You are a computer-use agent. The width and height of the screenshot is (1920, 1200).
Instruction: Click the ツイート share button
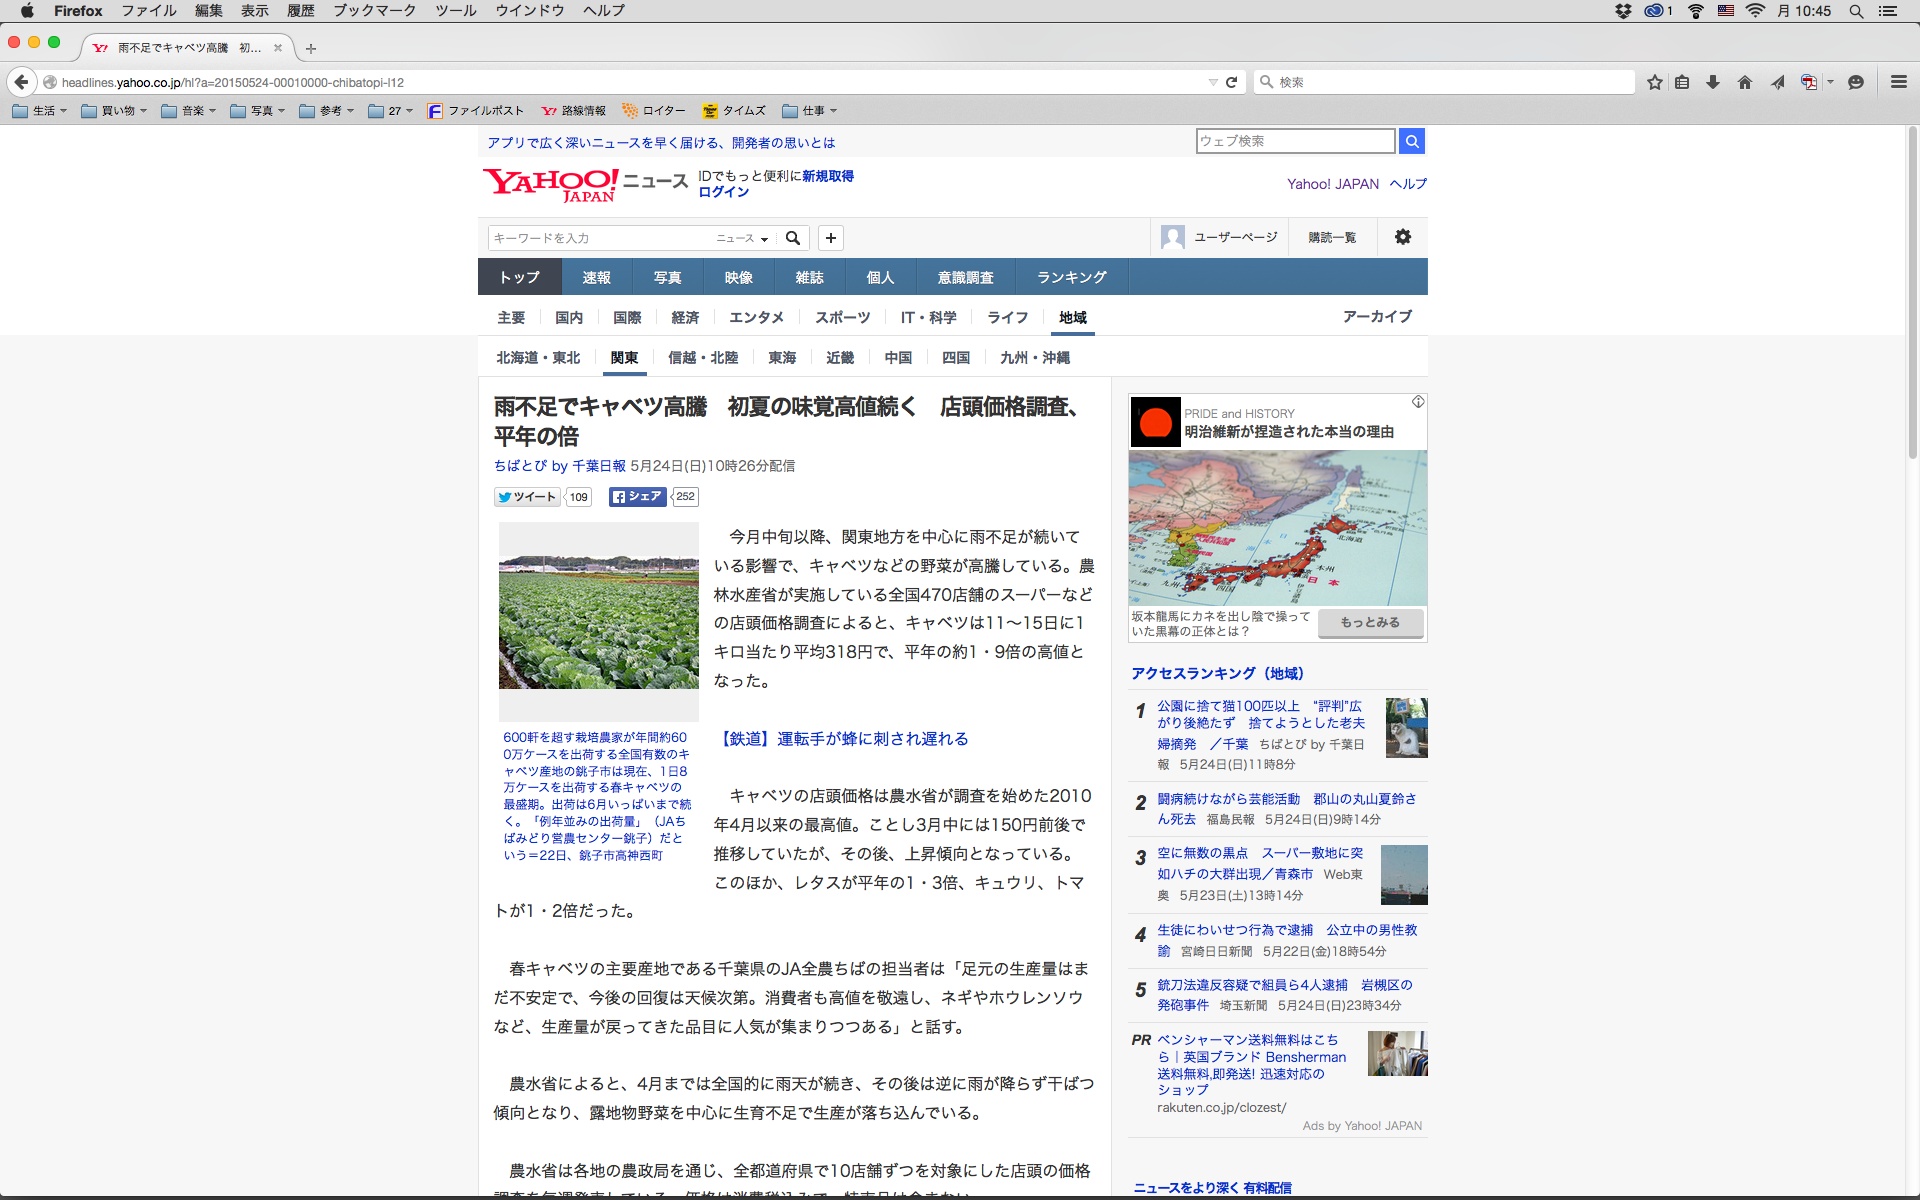point(527,497)
